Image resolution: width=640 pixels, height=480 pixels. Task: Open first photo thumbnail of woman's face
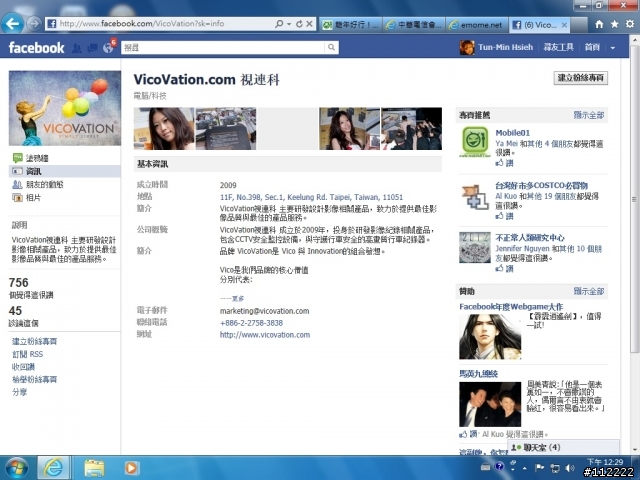pos(164,129)
